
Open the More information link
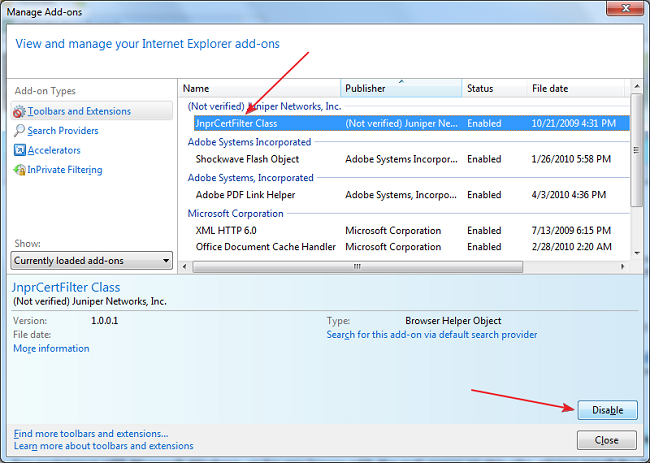coord(51,349)
